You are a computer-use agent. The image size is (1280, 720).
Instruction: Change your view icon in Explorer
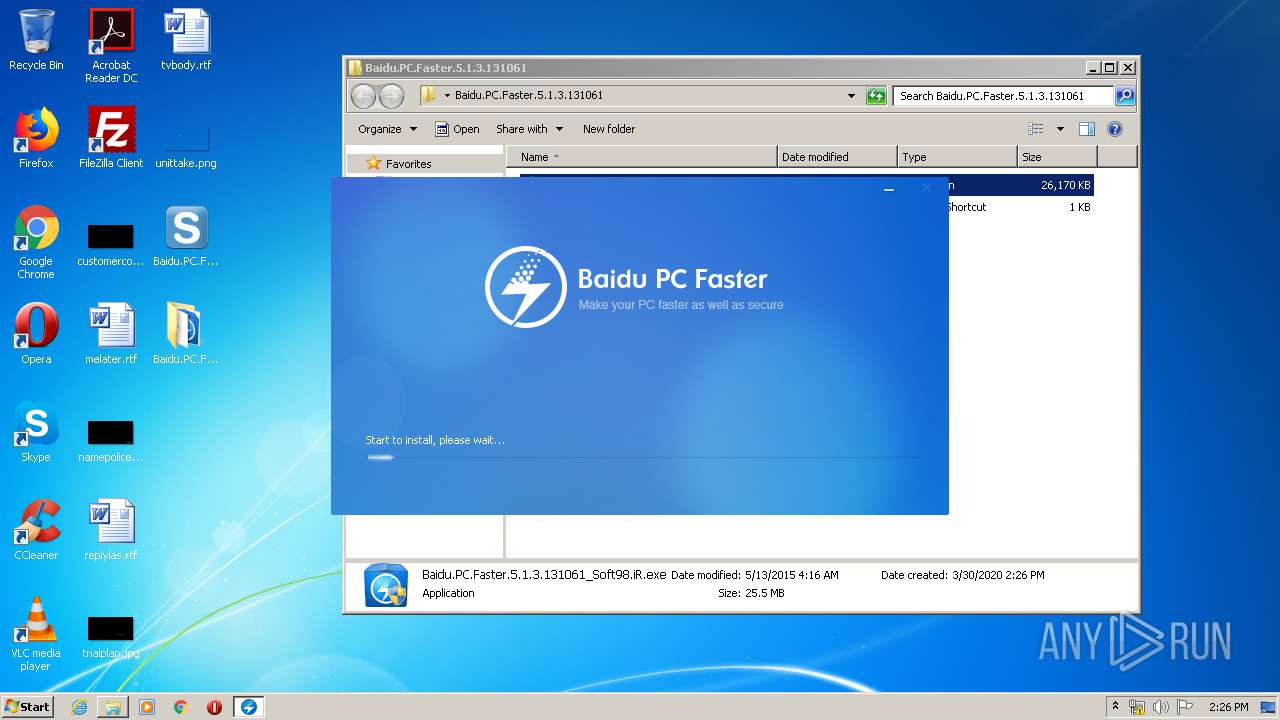click(x=1036, y=129)
